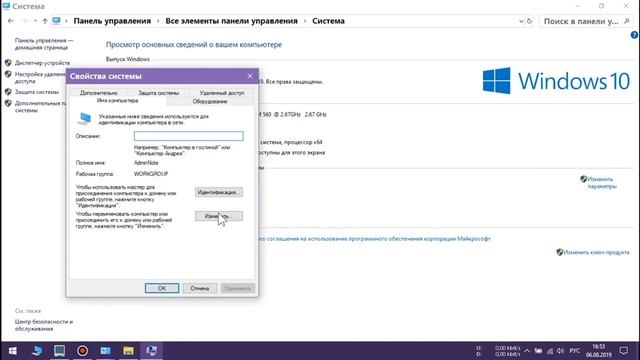Image resolution: width=640 pixels, height=360 pixels.
Task: Open 'Панель управления — домашняя страница' link
Action: [44, 44]
